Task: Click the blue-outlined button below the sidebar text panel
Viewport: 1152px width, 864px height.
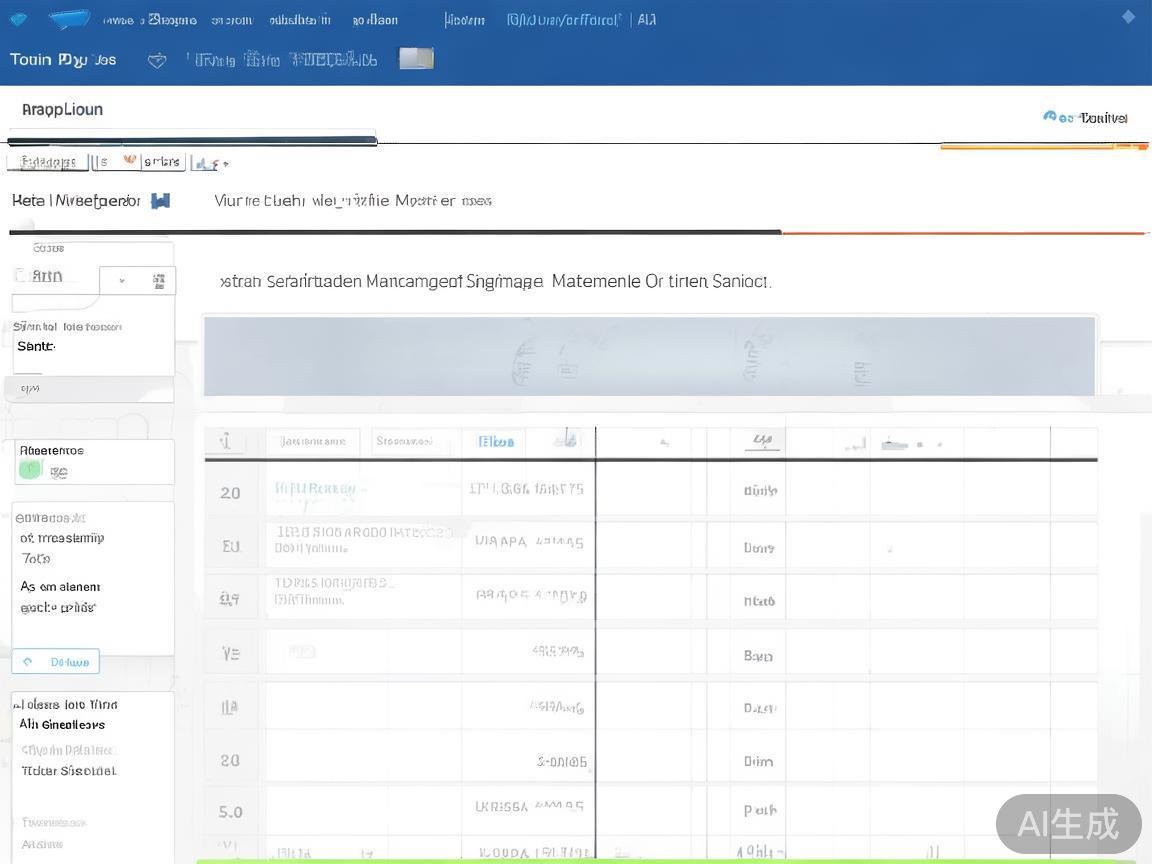Action: coord(56,661)
